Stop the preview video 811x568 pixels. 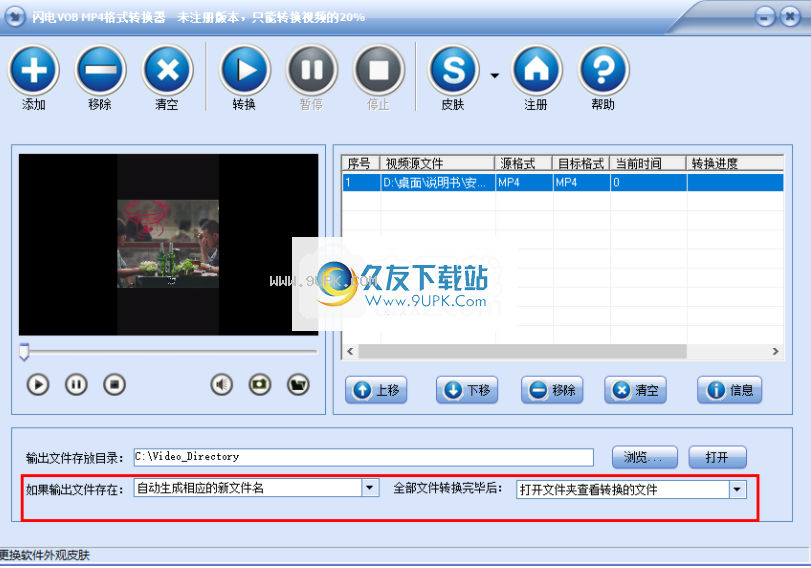[x=114, y=385]
